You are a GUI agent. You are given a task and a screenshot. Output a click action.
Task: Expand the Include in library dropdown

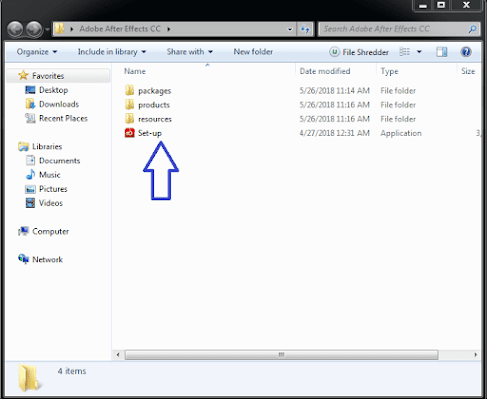coord(112,52)
